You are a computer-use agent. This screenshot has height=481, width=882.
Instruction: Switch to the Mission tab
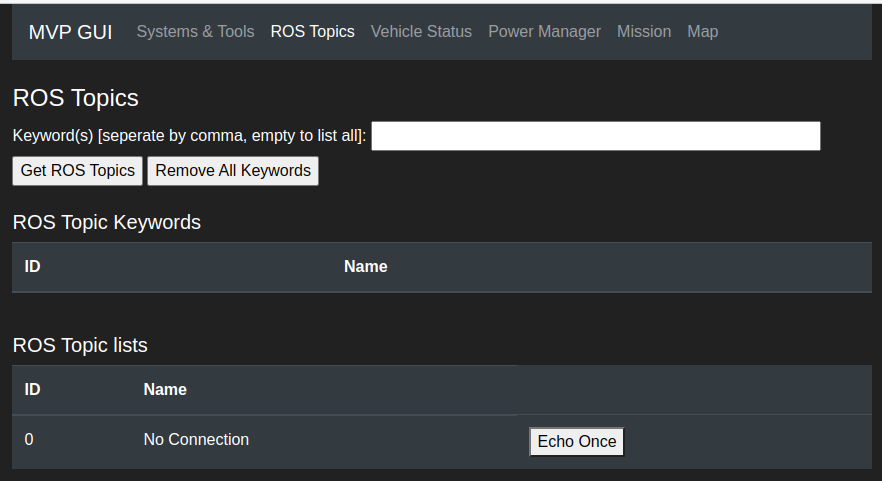click(x=644, y=32)
